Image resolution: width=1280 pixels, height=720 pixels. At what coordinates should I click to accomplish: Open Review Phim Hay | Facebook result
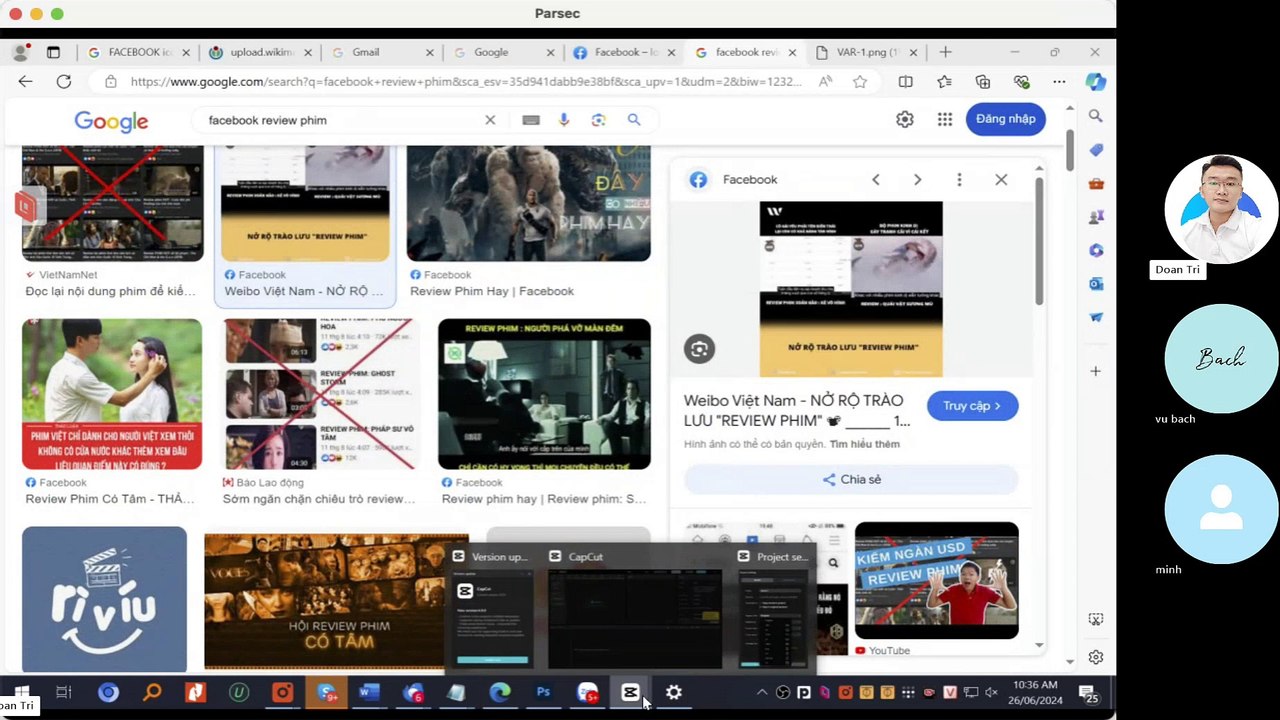point(492,291)
